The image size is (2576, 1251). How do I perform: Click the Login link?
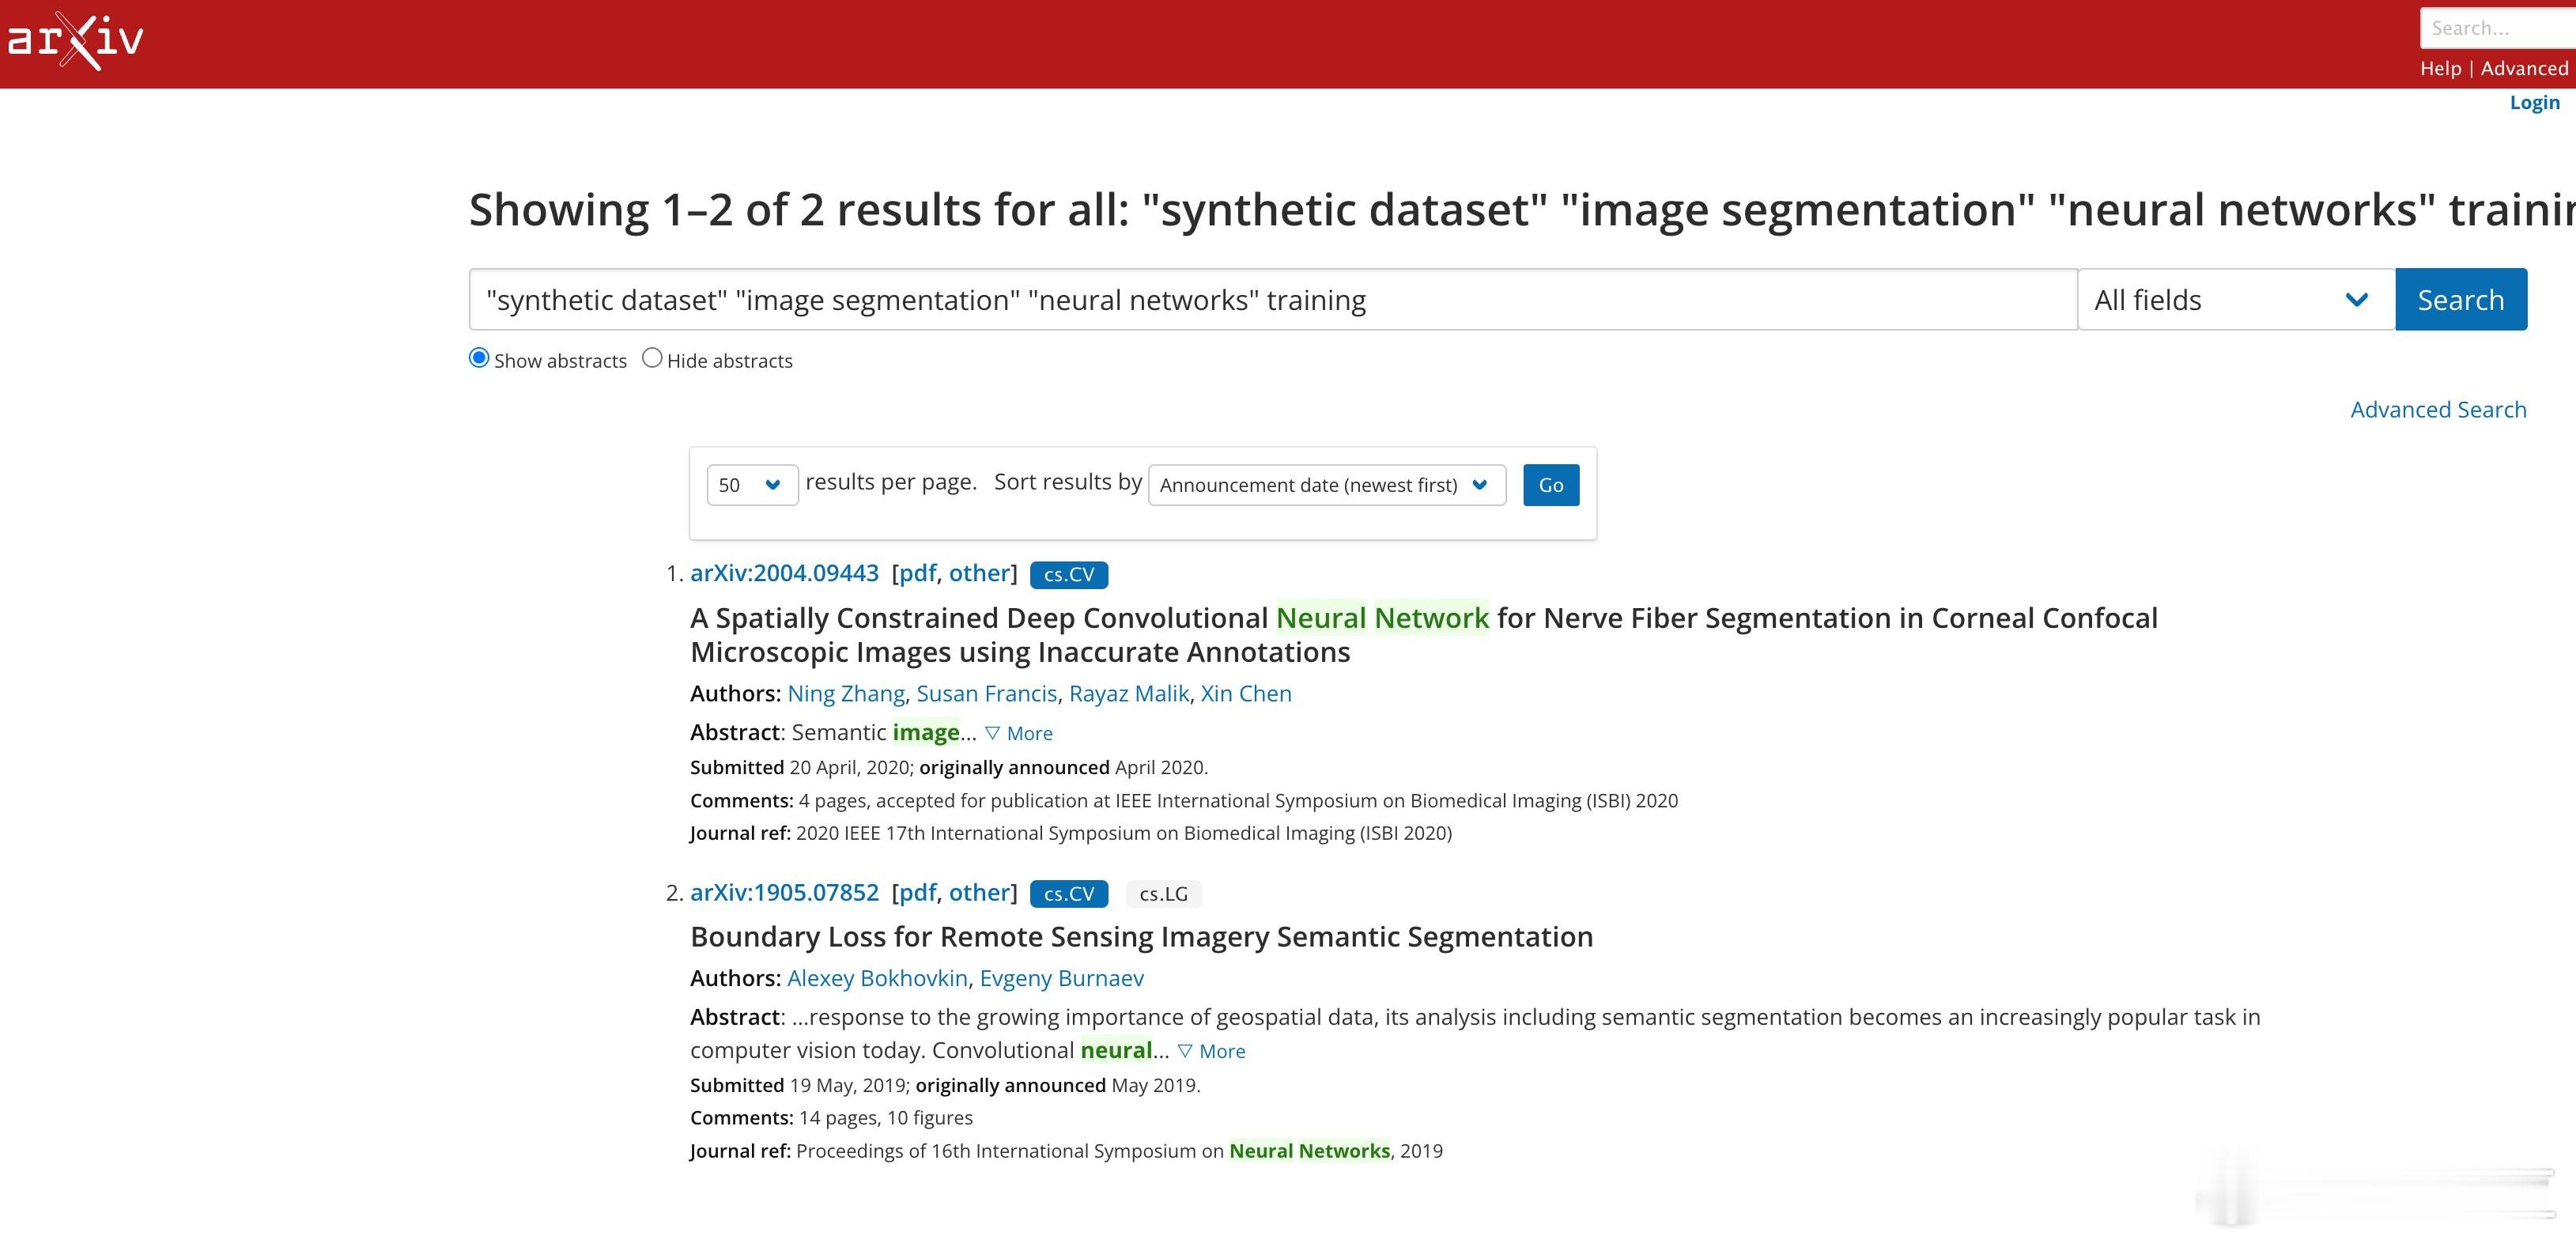[2535, 102]
